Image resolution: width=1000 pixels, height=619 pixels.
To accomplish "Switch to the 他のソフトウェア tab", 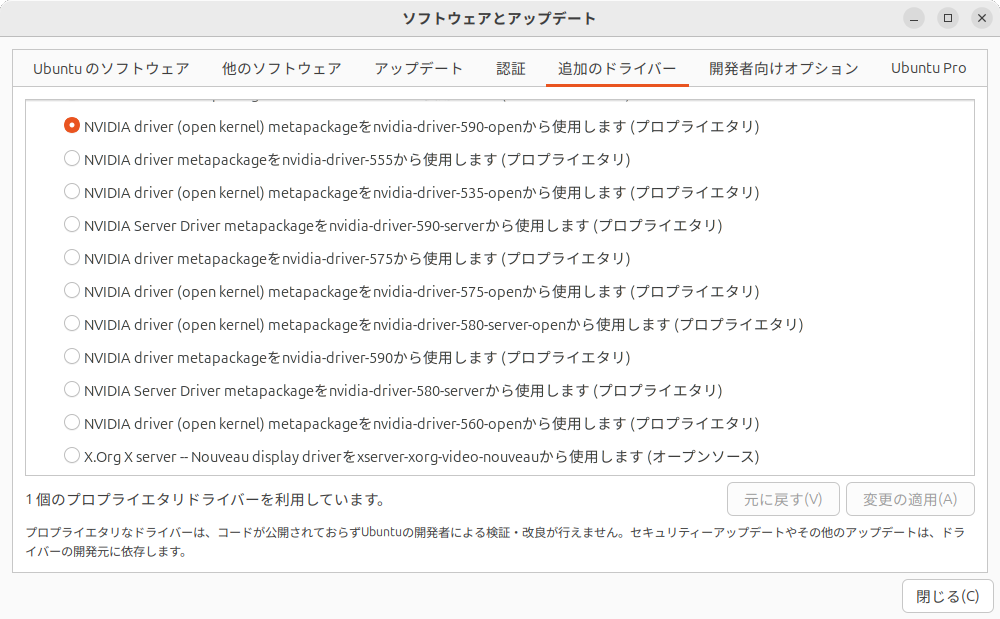I will coord(281,68).
